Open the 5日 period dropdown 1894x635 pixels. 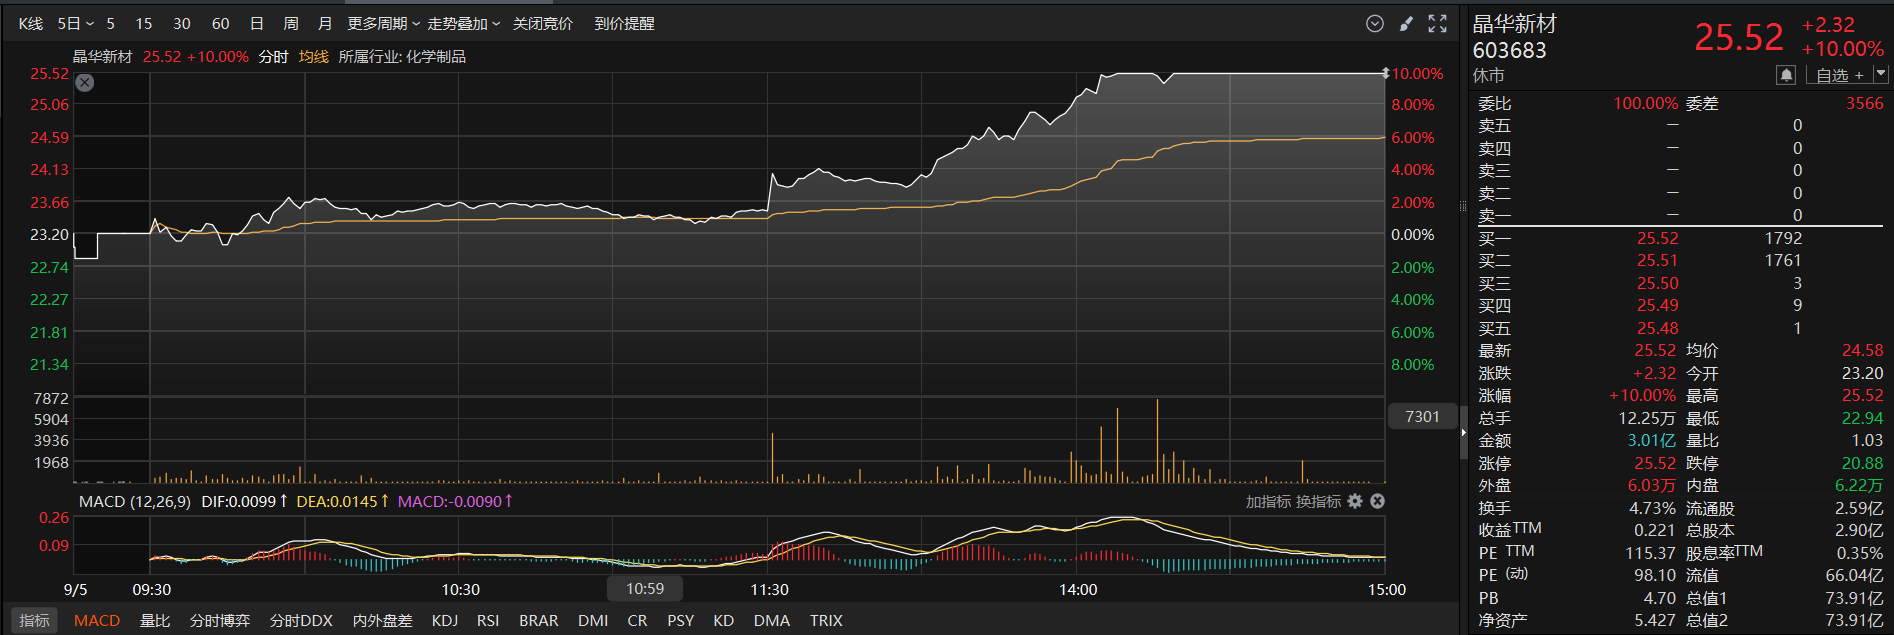pyautogui.click(x=75, y=24)
